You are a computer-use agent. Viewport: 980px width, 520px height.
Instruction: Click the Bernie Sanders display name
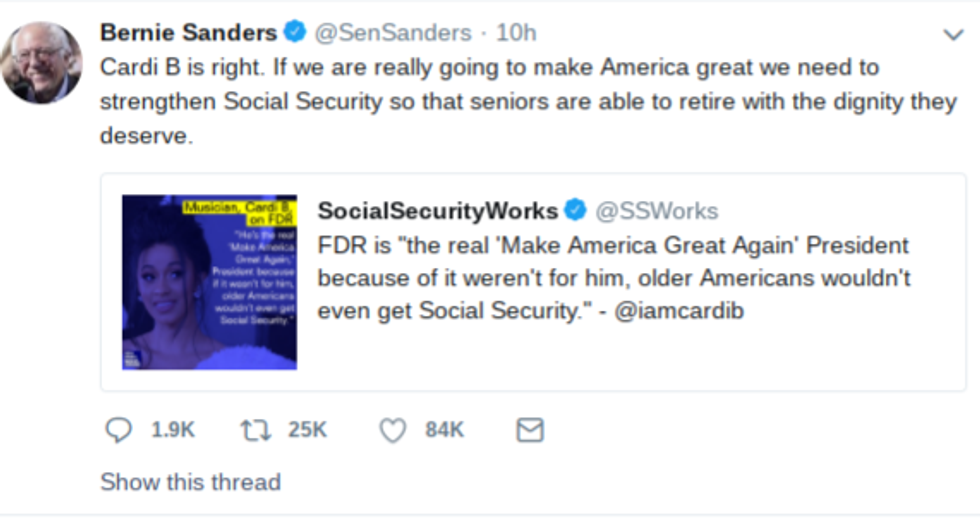(x=188, y=33)
